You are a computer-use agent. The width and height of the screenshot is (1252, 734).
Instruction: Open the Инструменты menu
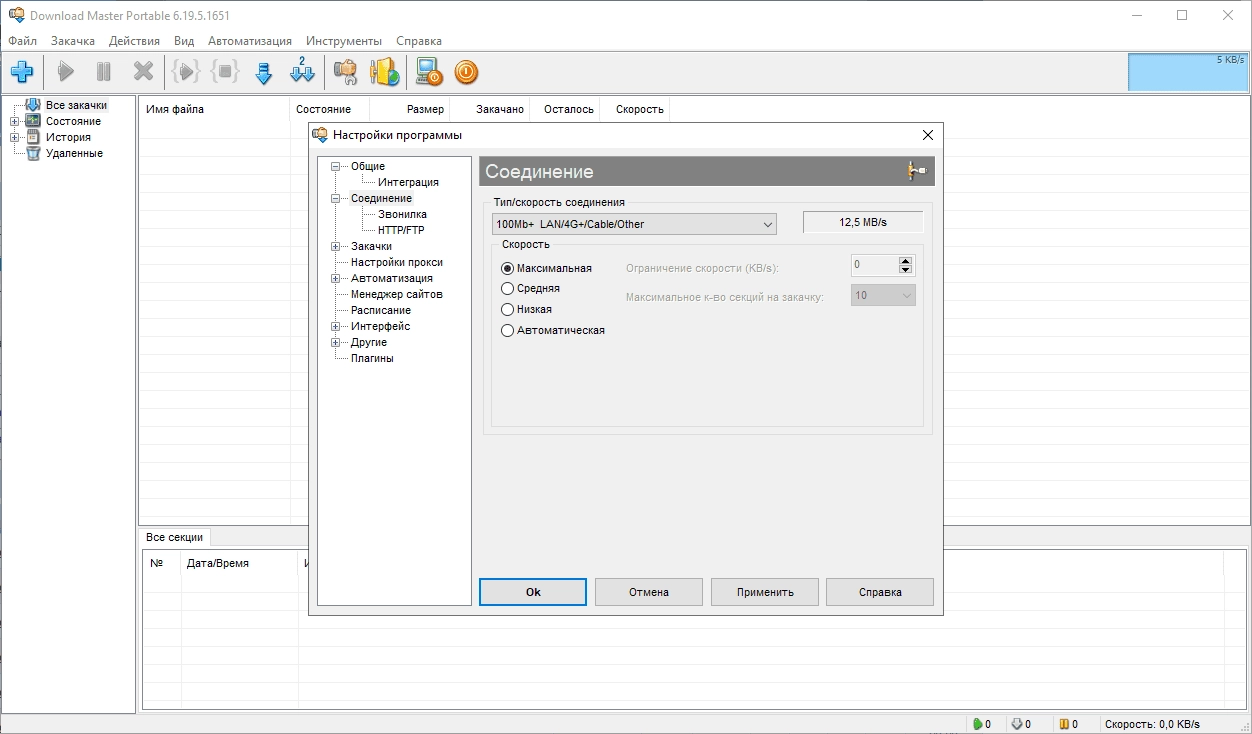344,41
